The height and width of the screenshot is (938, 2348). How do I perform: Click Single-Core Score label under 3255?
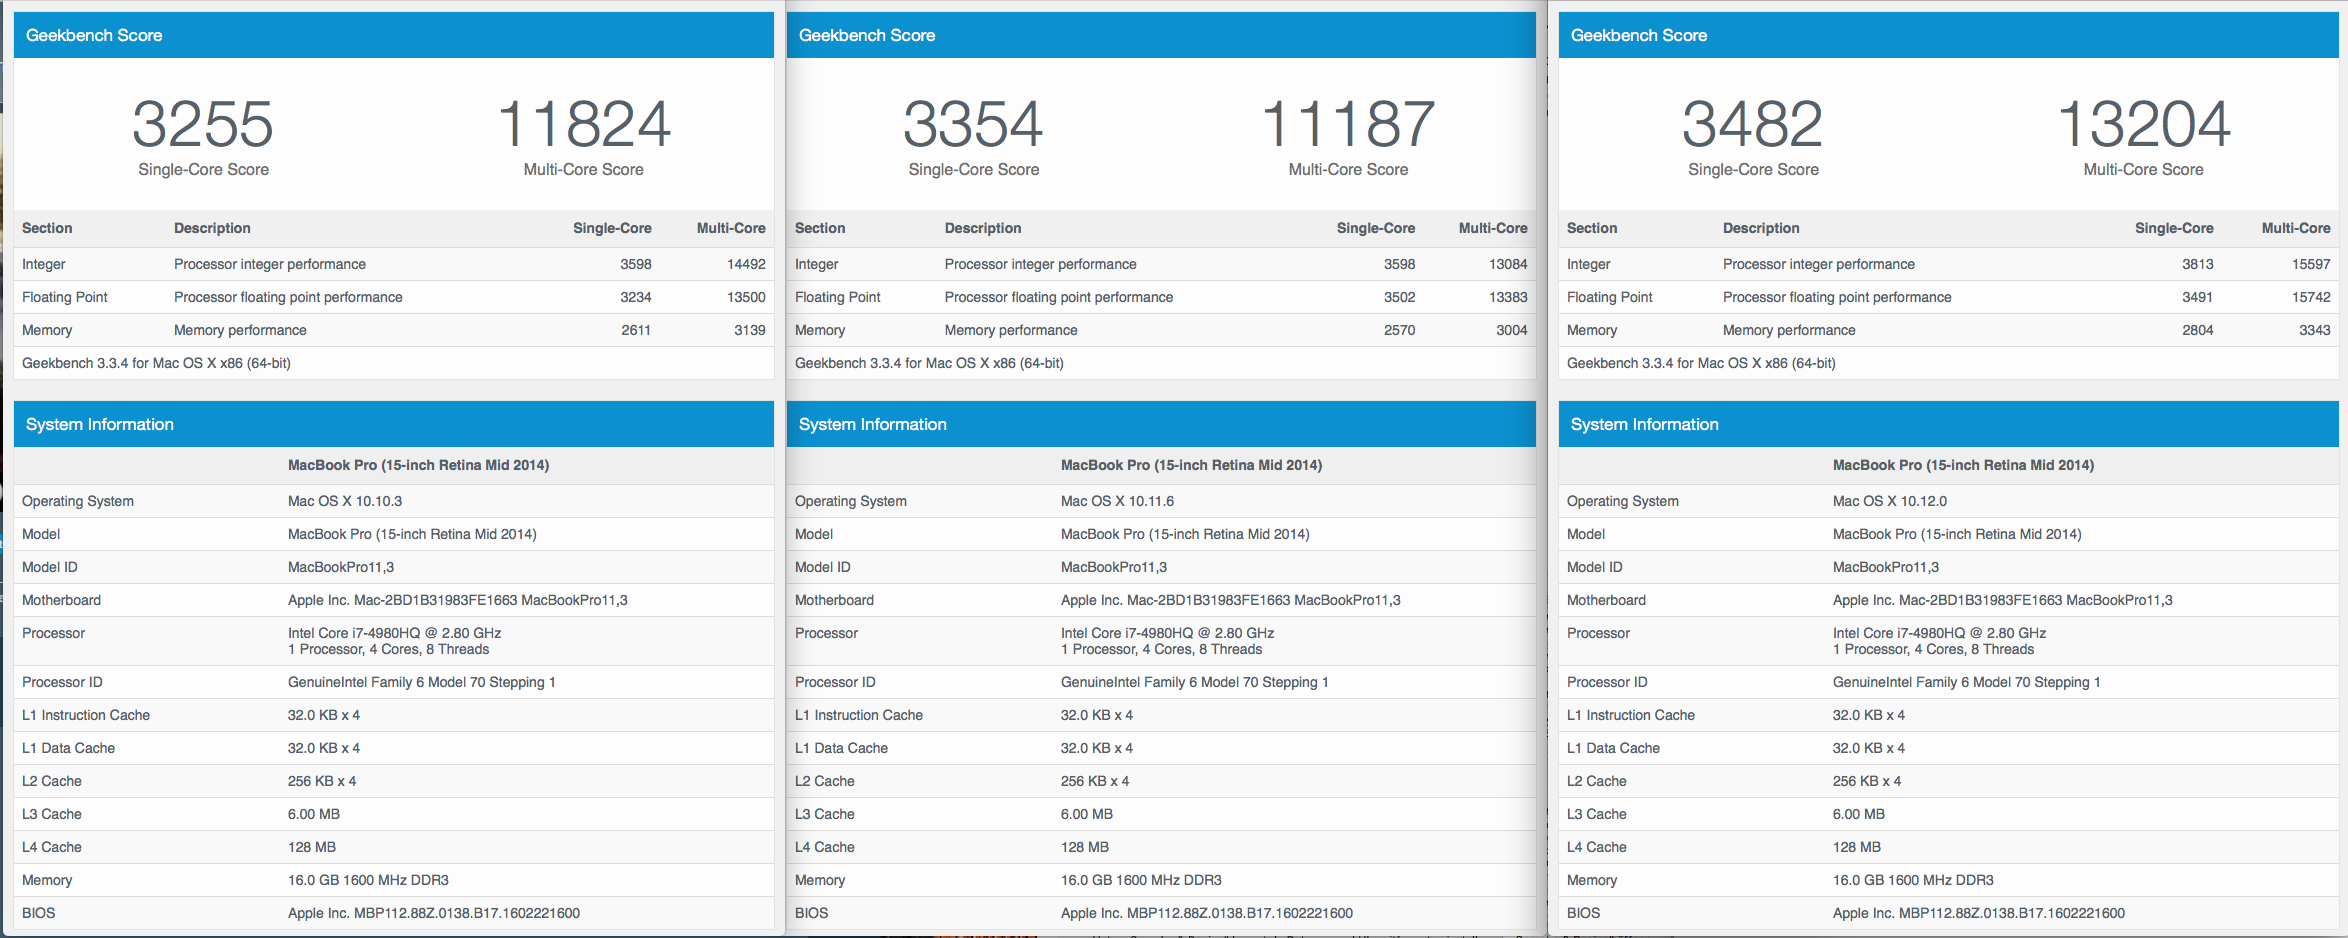(204, 170)
